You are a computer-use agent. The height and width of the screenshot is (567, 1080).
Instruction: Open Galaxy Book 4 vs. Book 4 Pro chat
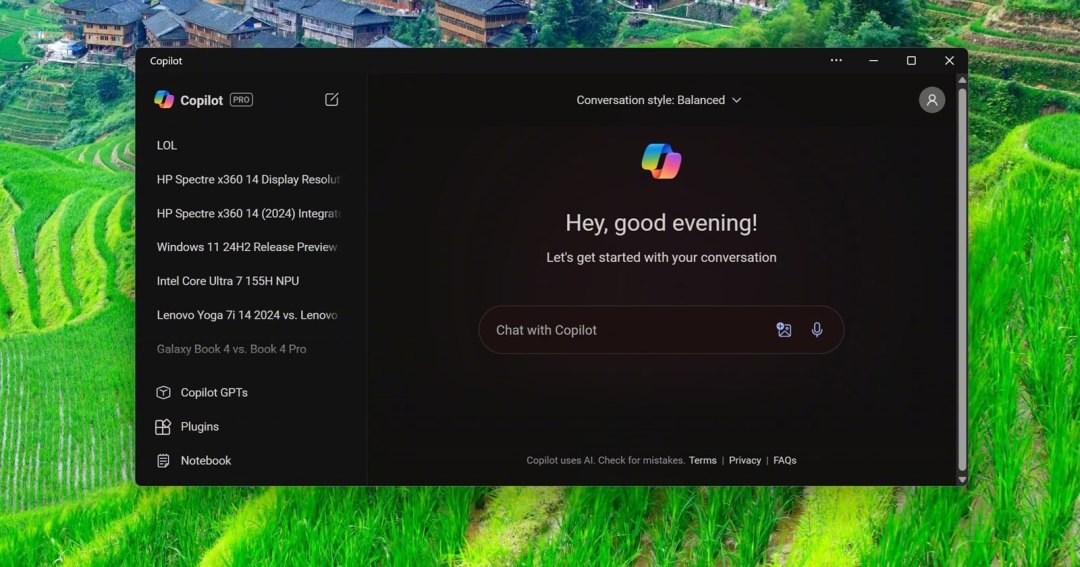tap(231, 349)
